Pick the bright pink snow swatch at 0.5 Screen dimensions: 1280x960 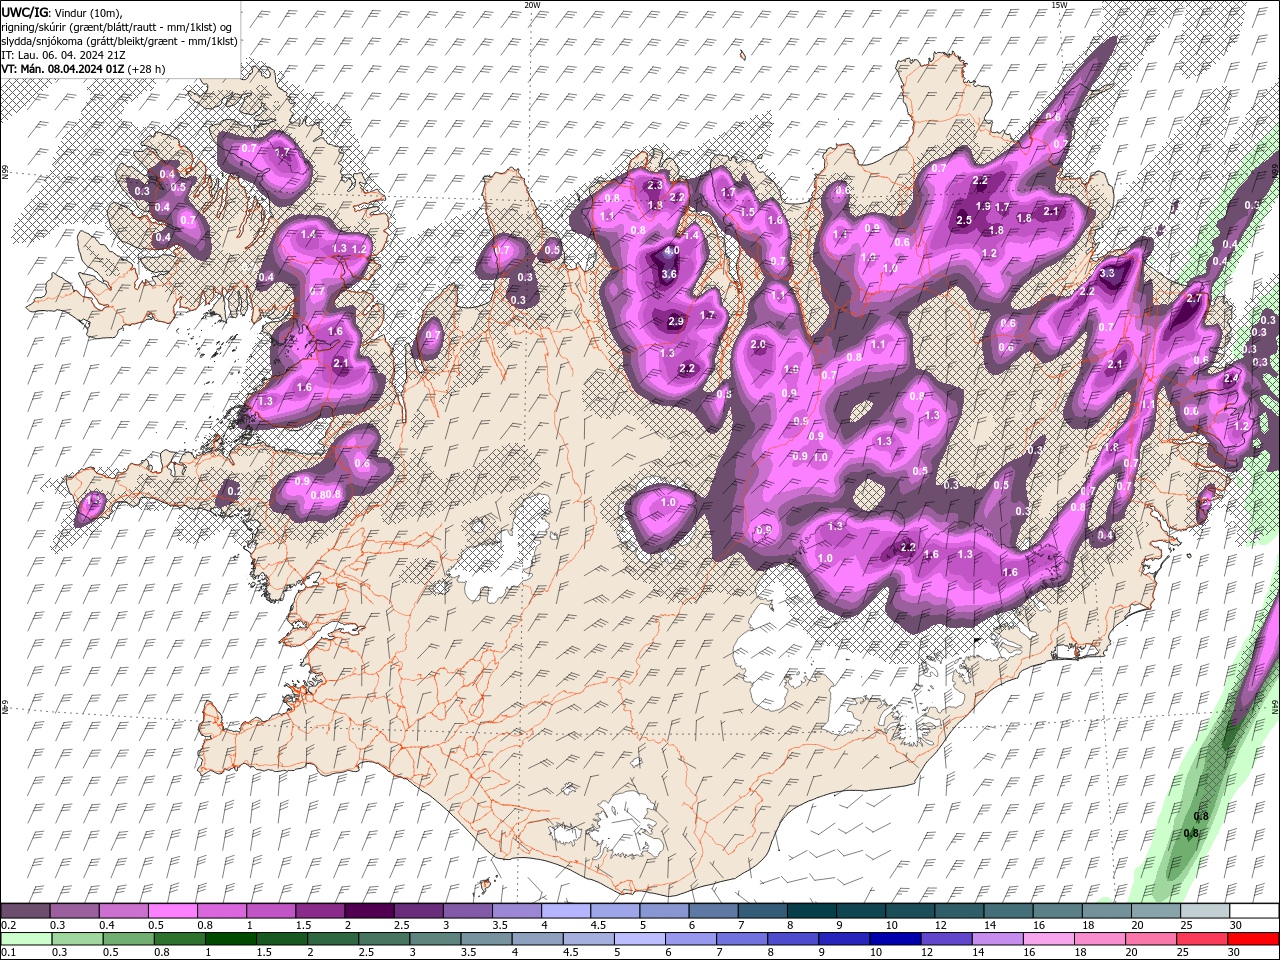click(172, 911)
